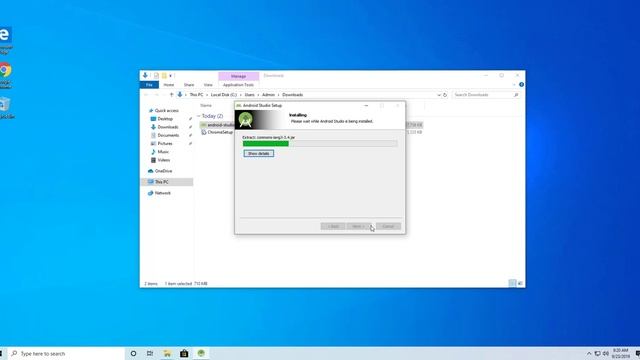Click the volume icon in the system tray
640x360 pixels.
pos(606,353)
